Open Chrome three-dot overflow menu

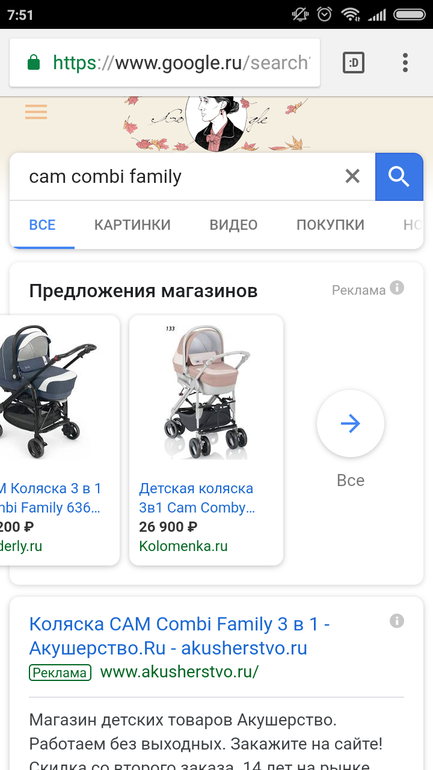pyautogui.click(x=405, y=63)
